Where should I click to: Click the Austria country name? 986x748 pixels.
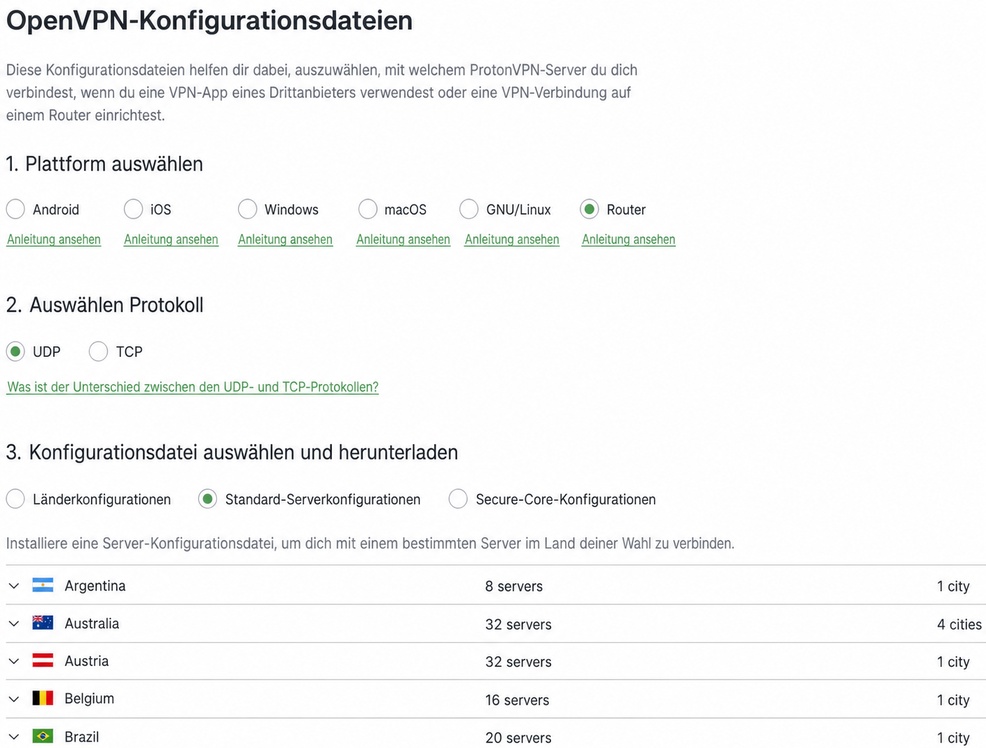(87, 661)
